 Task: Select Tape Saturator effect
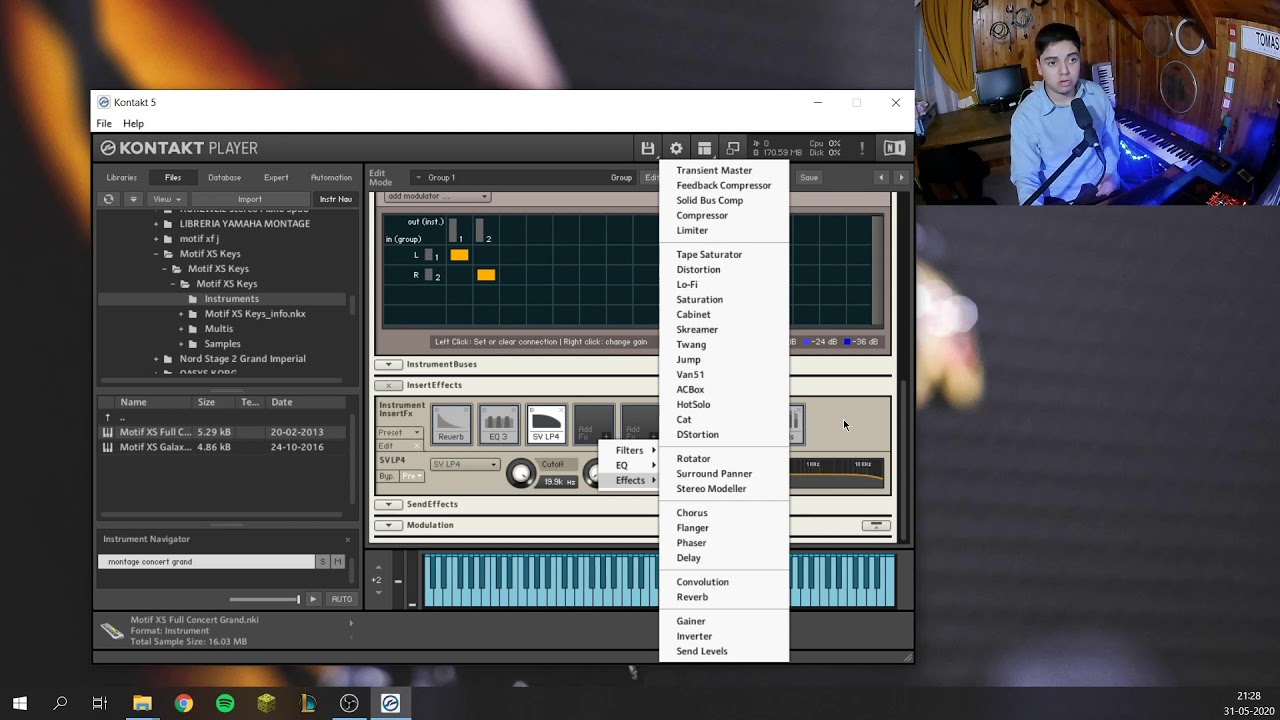(x=709, y=255)
